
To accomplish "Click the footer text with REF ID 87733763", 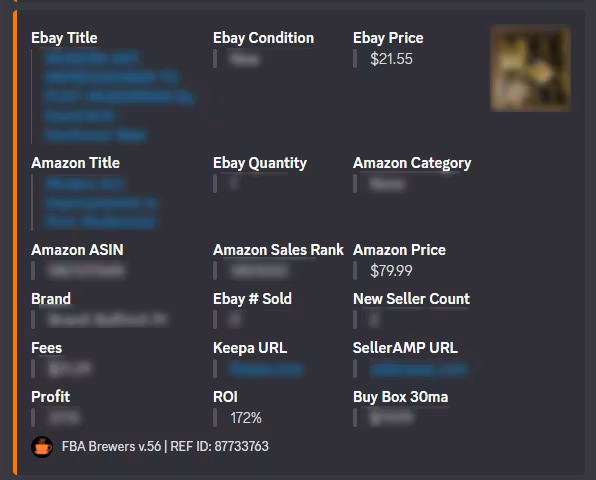I will pyautogui.click(x=165, y=446).
